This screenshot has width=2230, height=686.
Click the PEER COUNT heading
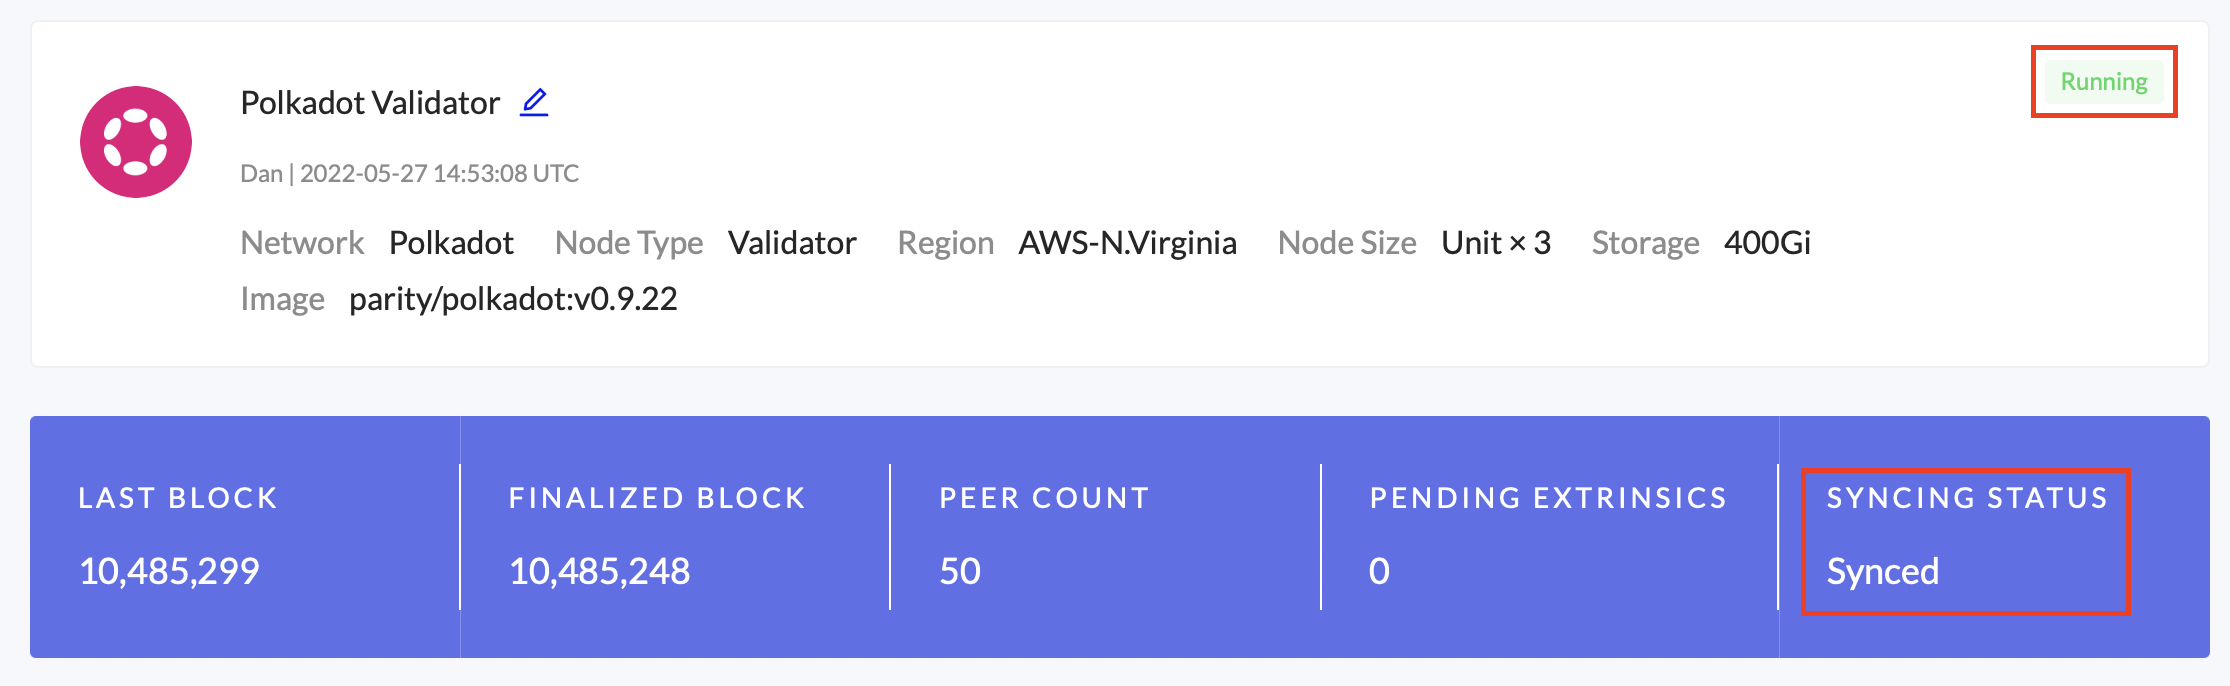point(1044,498)
